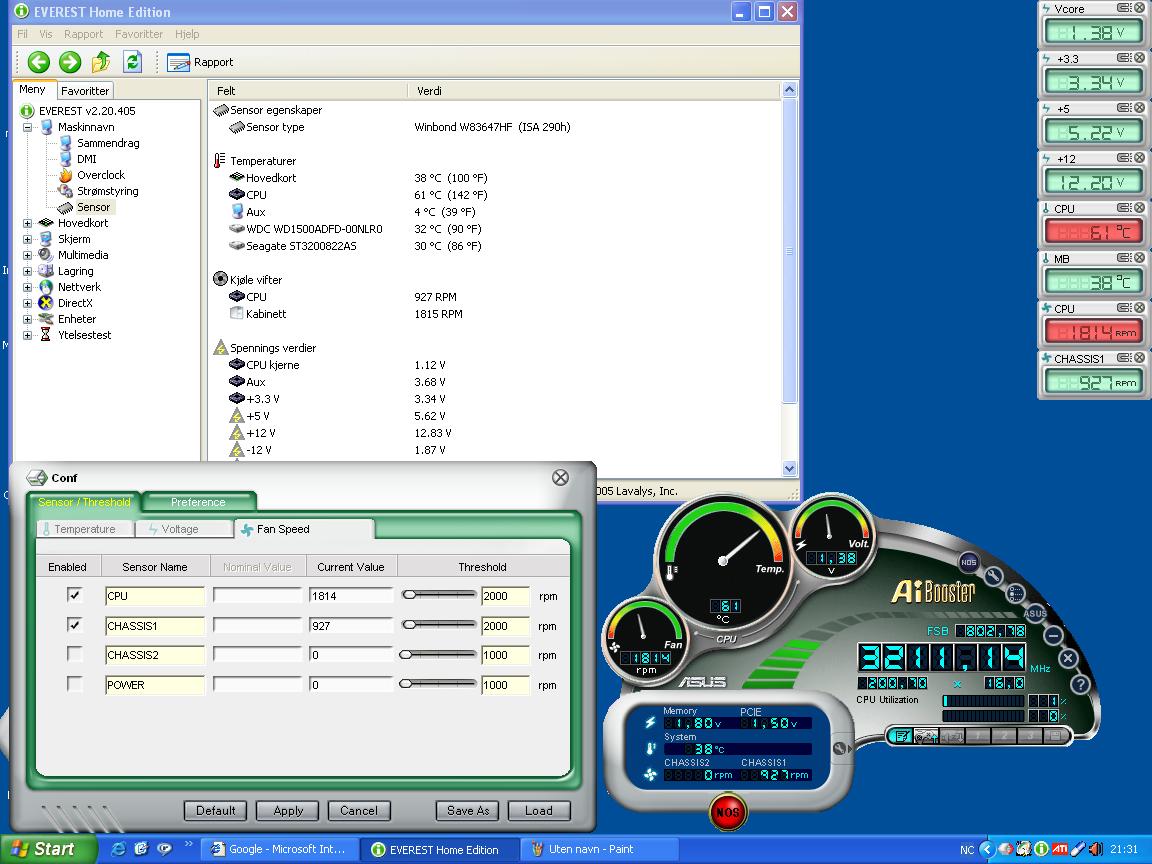Image resolution: width=1152 pixels, height=864 pixels.
Task: Open the Hjelp menu in EVEREST
Action: point(187,34)
